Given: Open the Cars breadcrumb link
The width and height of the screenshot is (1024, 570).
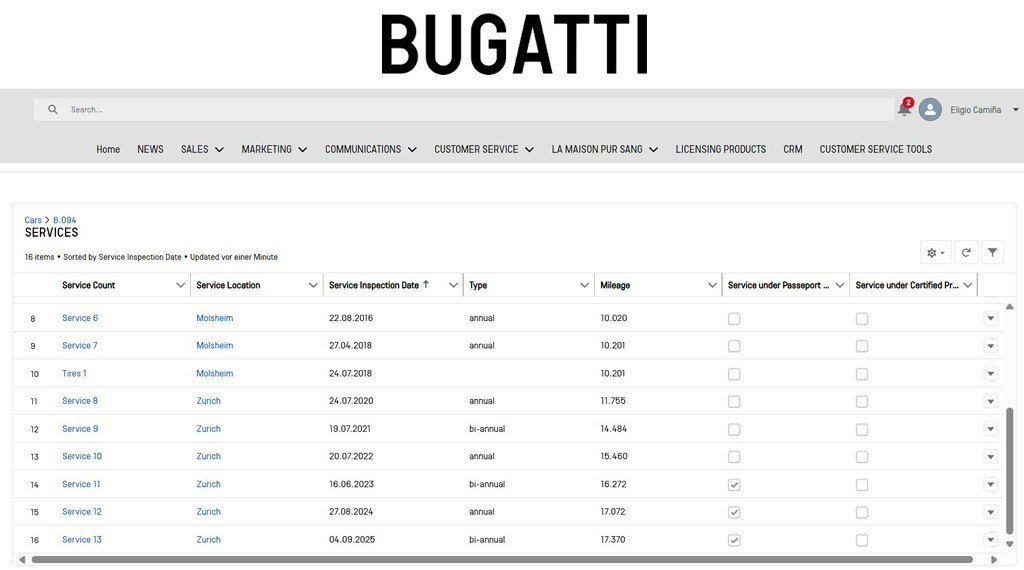Looking at the screenshot, I should [x=33, y=220].
